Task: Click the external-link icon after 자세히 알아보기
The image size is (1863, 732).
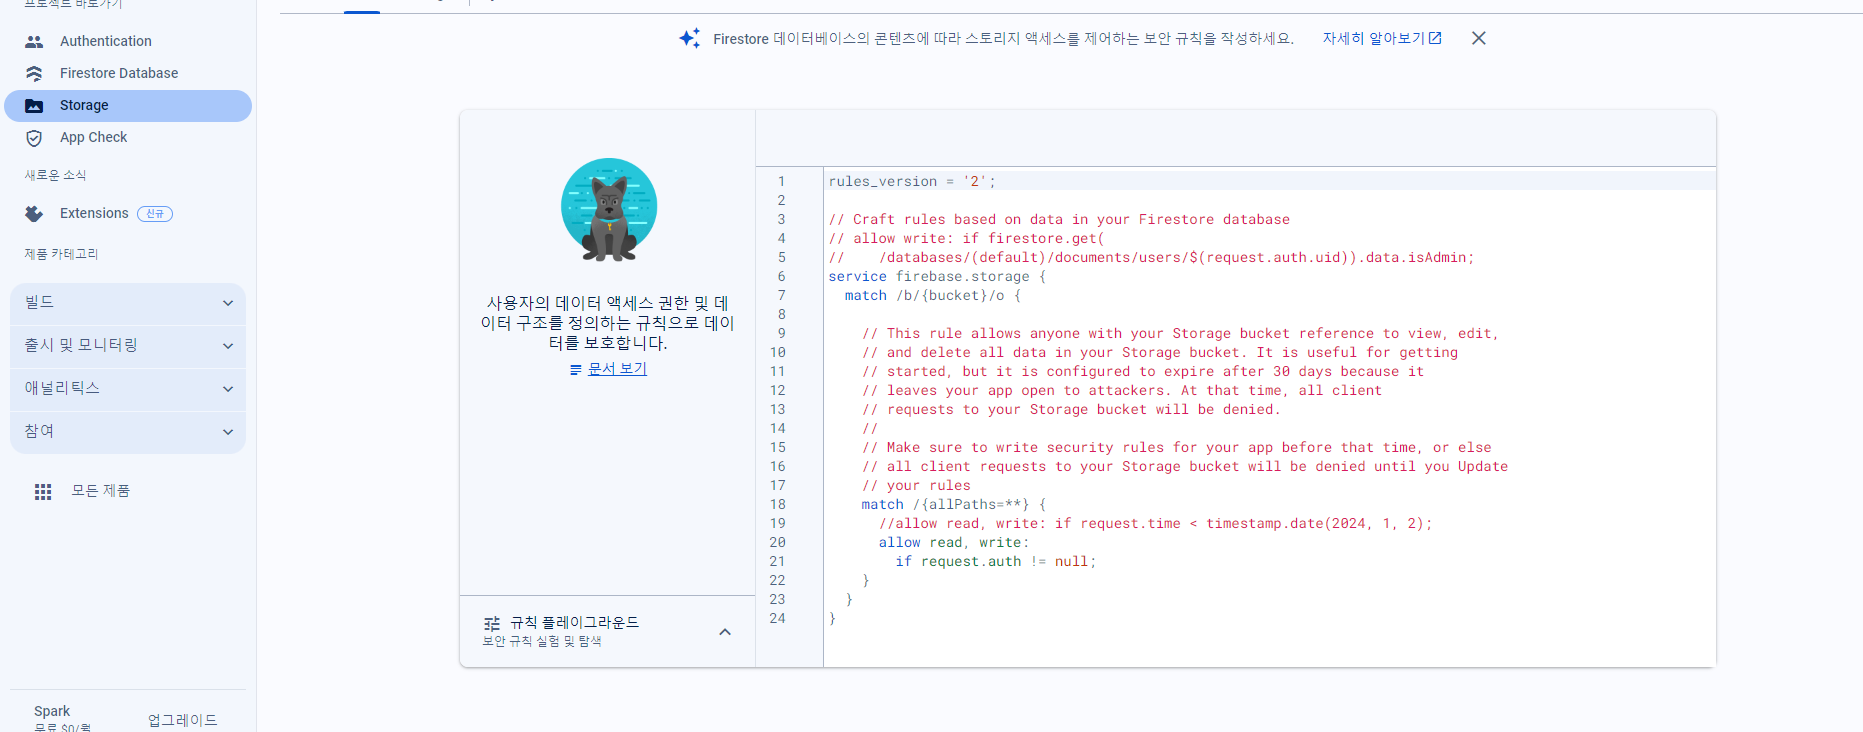Action: pos(1435,38)
